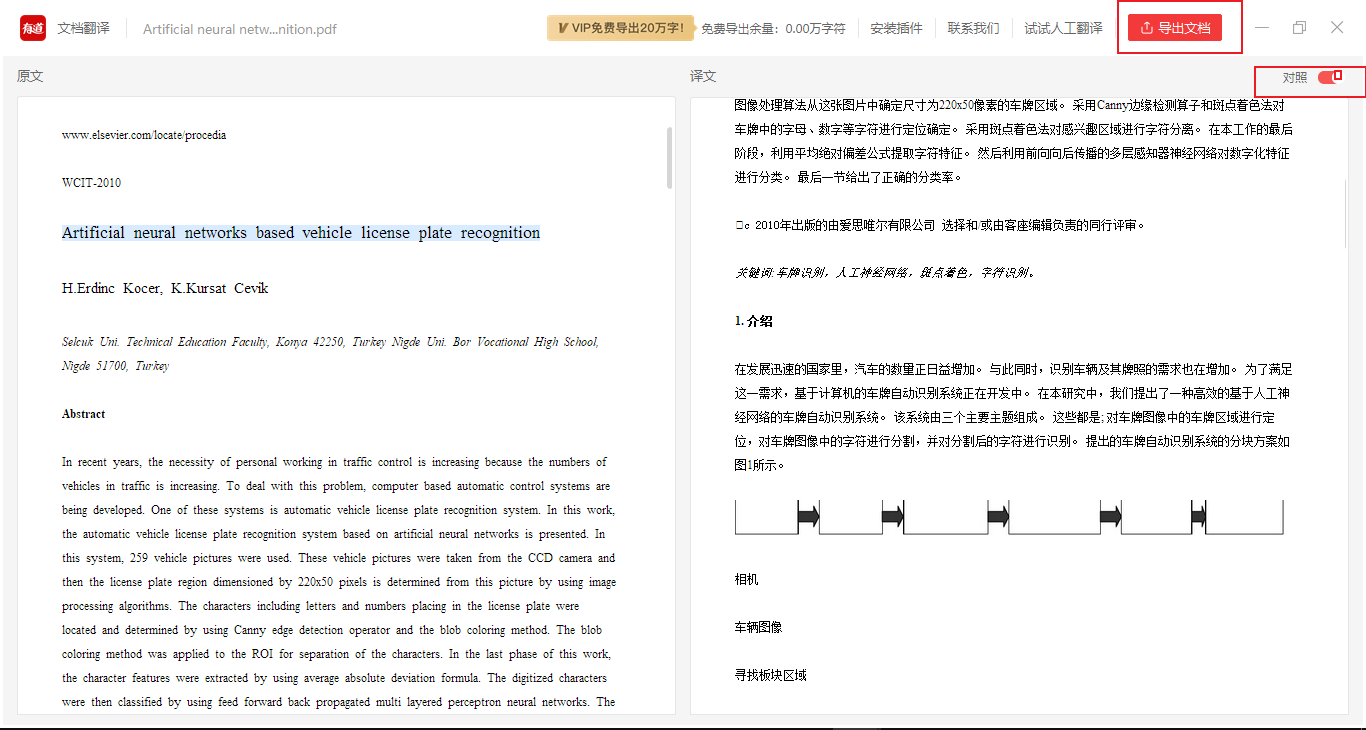1366x730 pixels.
Task: Click the 车辆图像 label in translation
Action: click(758, 627)
